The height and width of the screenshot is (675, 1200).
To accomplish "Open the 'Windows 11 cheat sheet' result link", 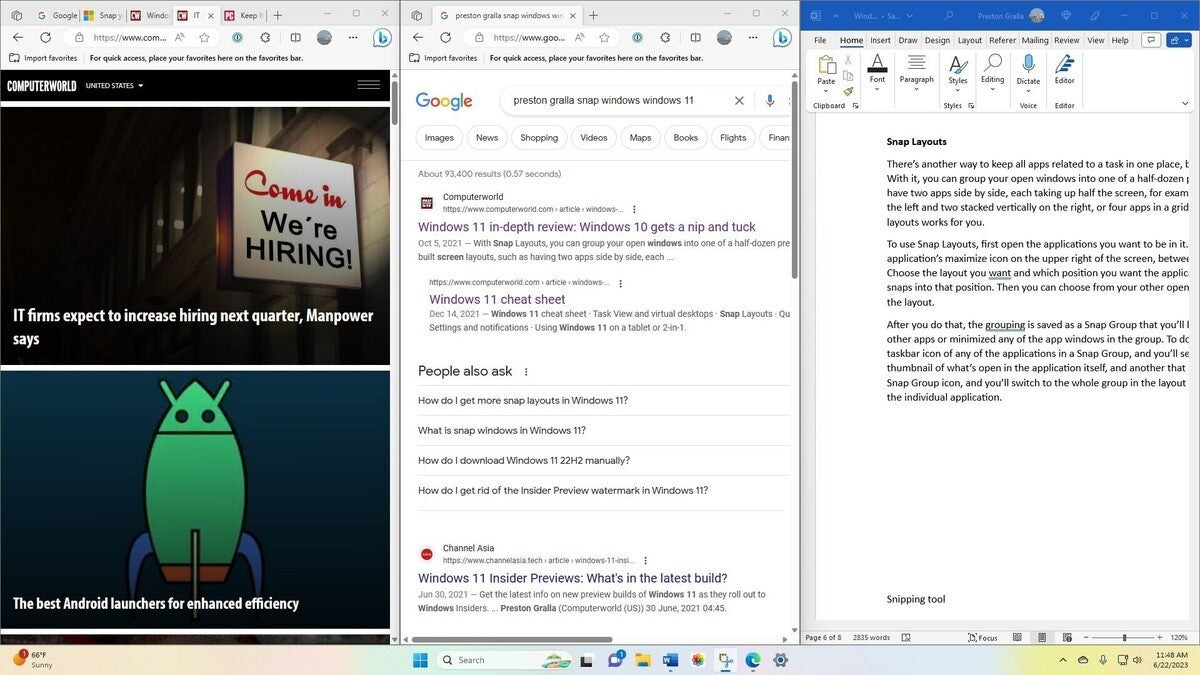I will coord(497,299).
